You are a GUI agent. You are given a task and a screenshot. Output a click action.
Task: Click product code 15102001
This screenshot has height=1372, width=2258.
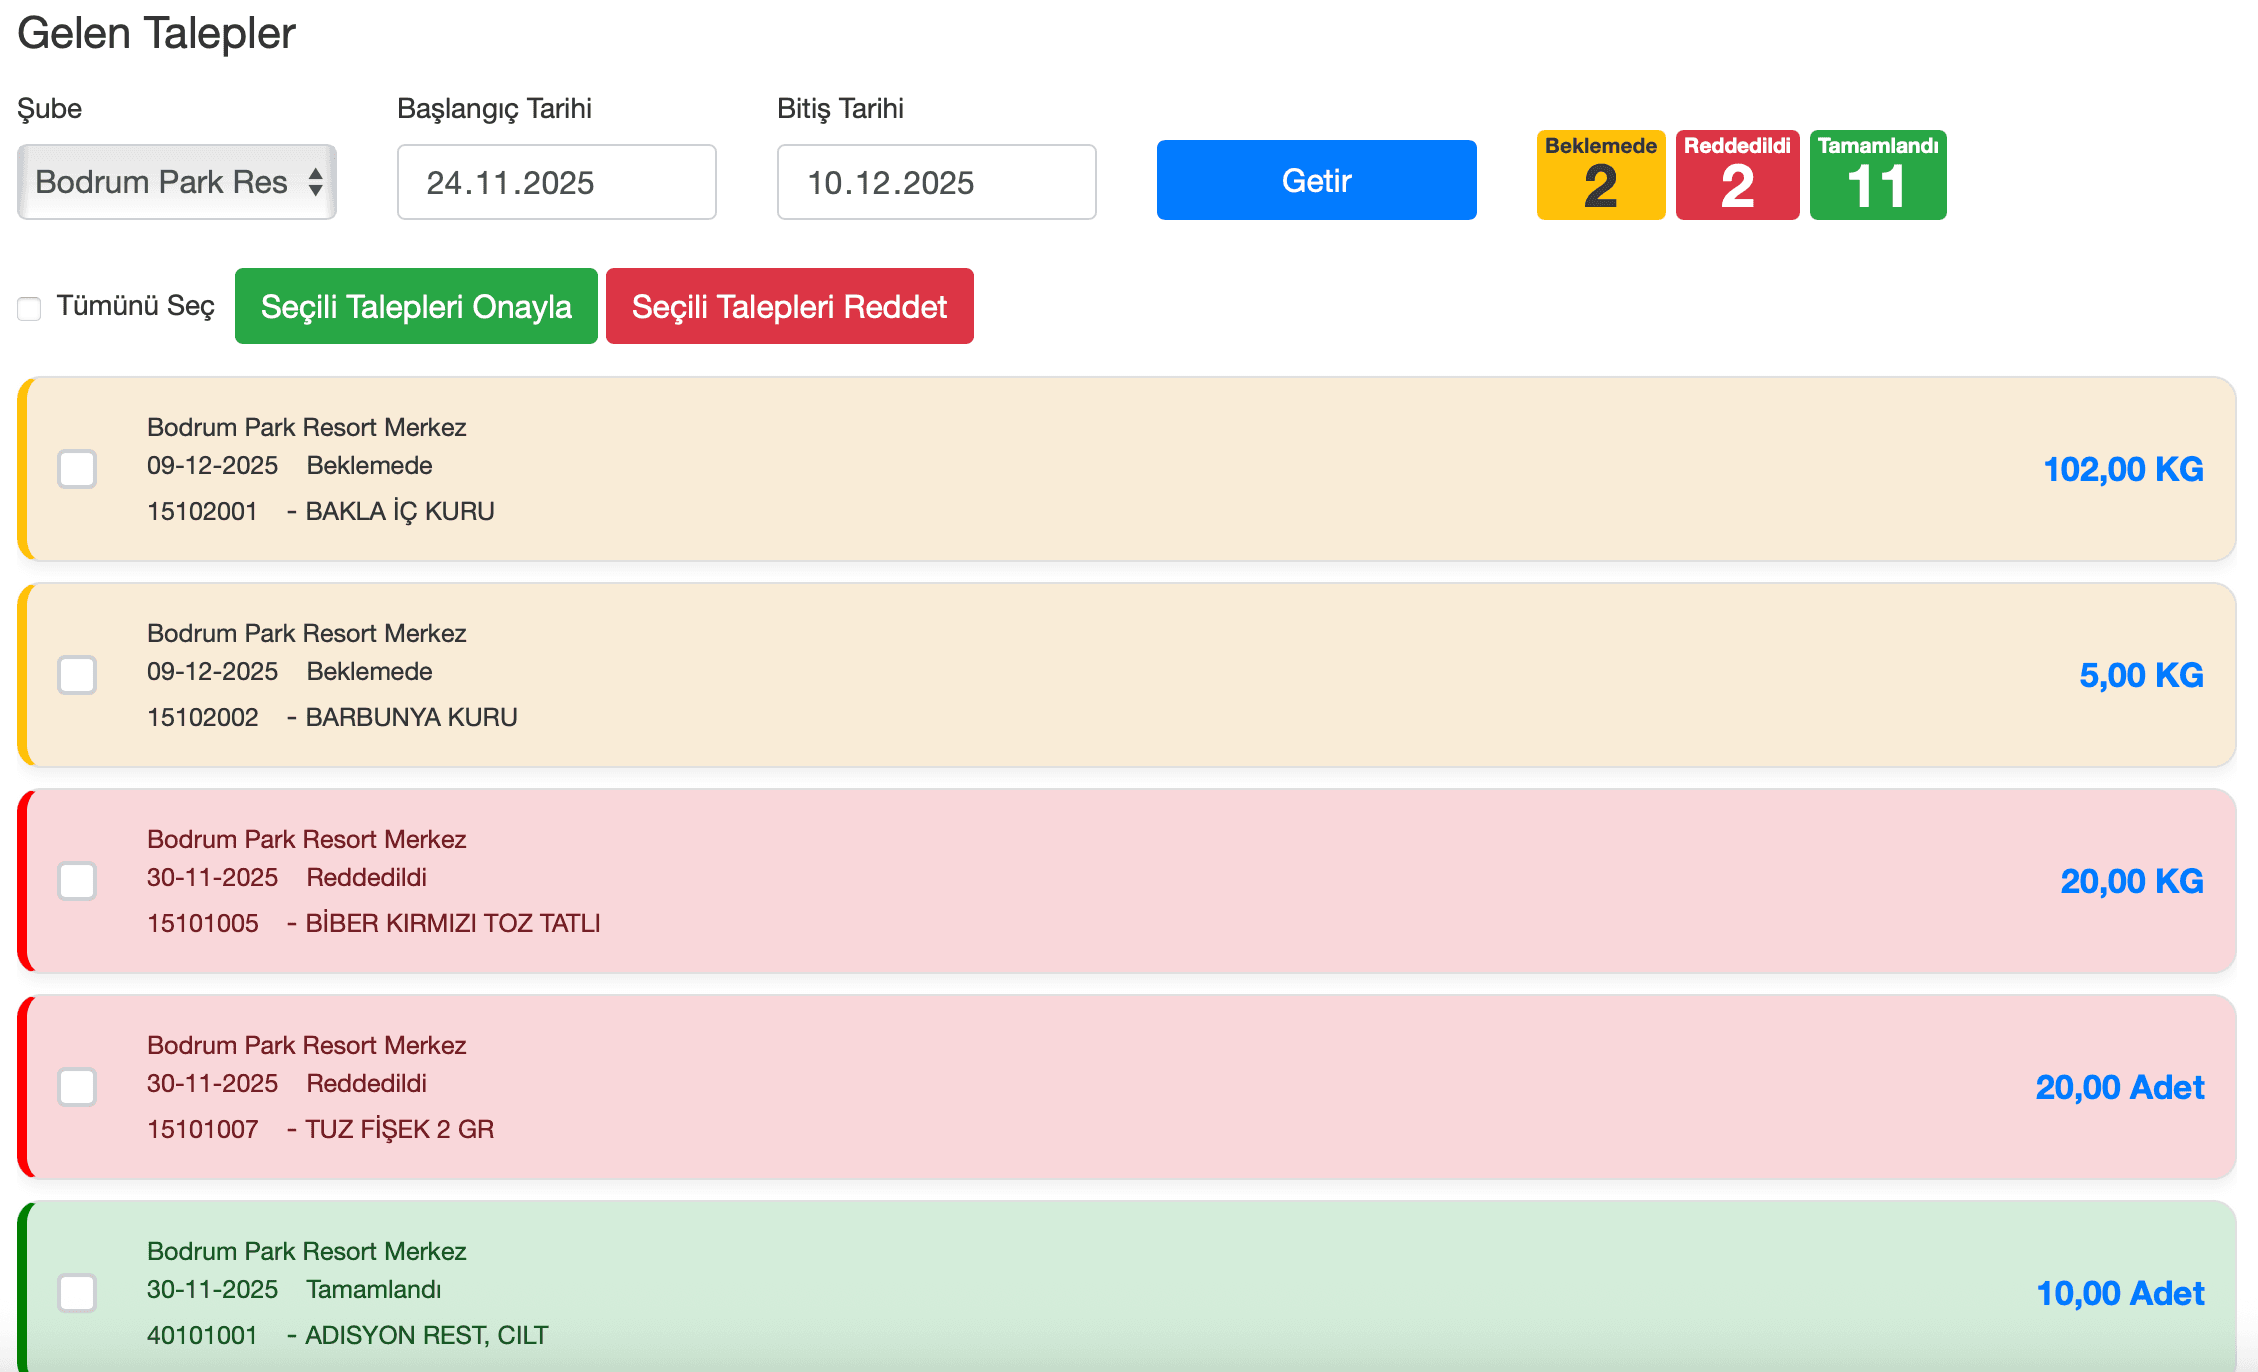[x=202, y=511]
